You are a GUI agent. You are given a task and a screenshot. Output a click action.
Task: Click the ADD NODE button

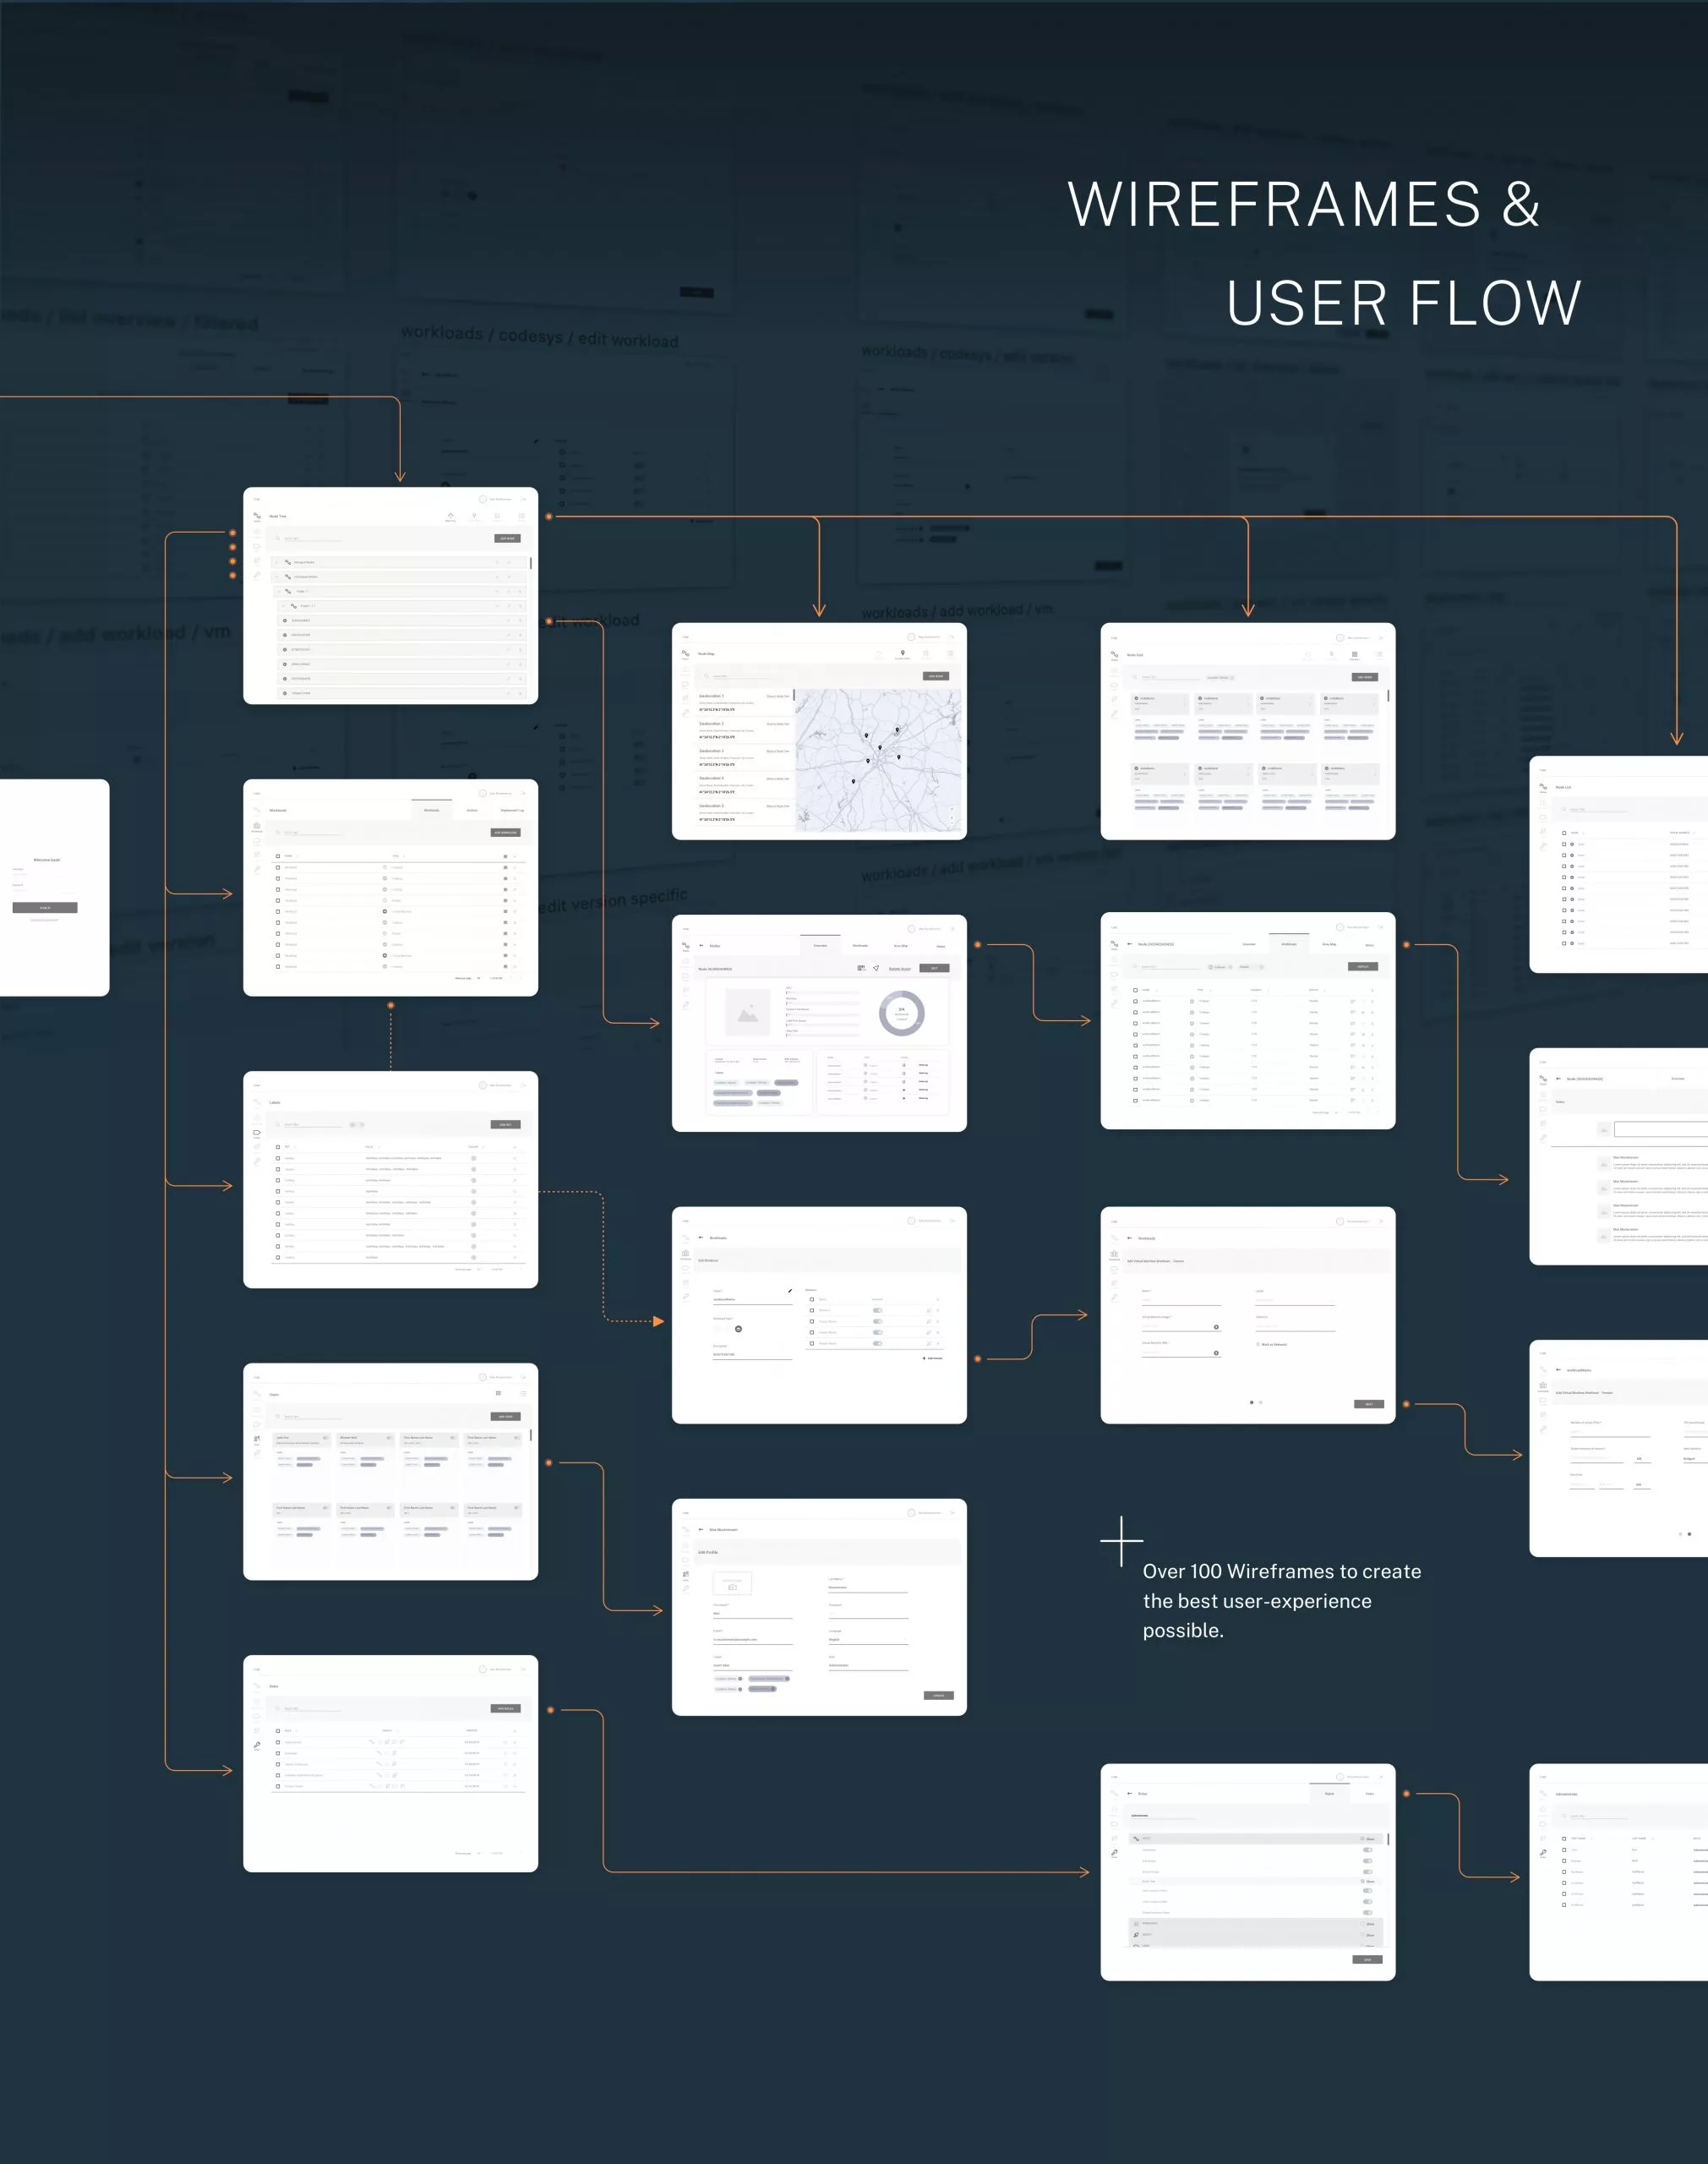(508, 539)
